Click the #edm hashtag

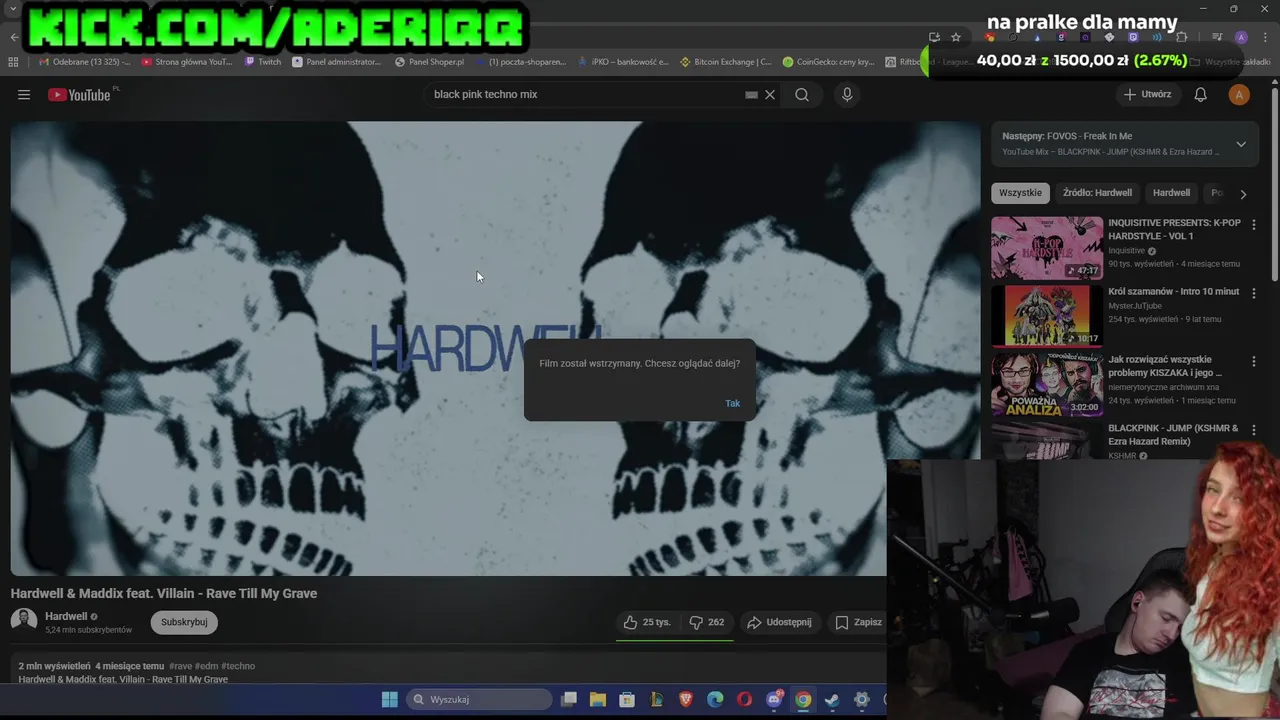click(x=206, y=666)
